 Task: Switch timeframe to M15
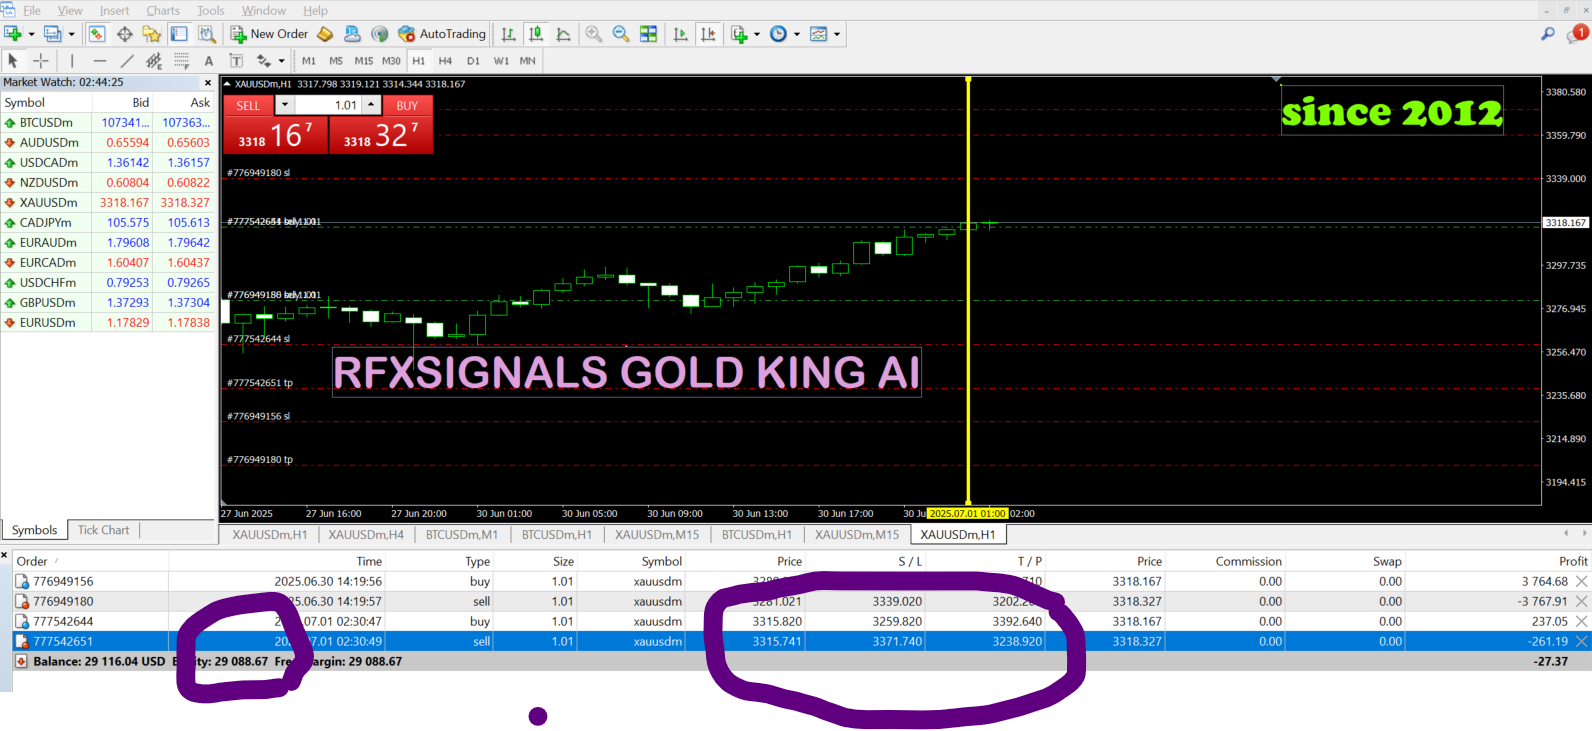click(x=364, y=61)
